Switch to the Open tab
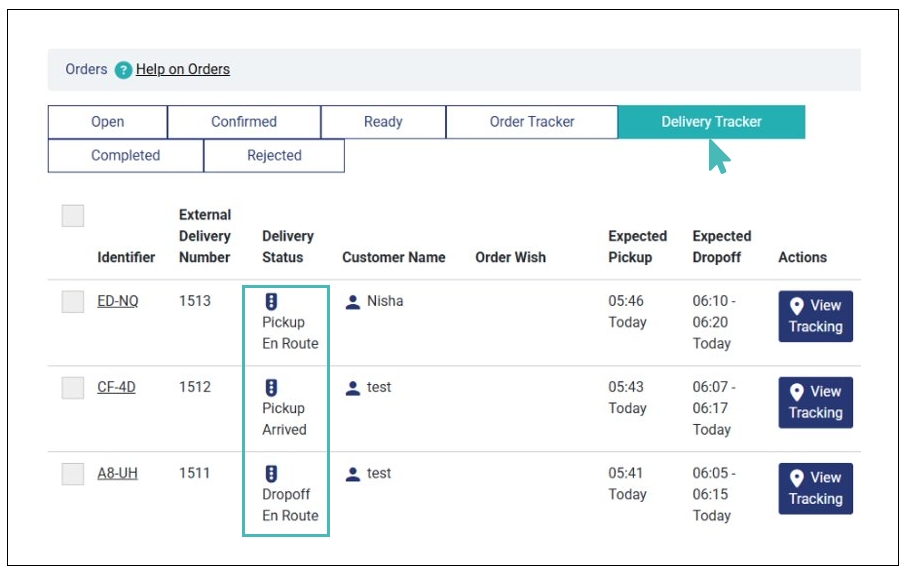Image resolution: width=909 pixels, height=573 pixels. click(x=107, y=122)
